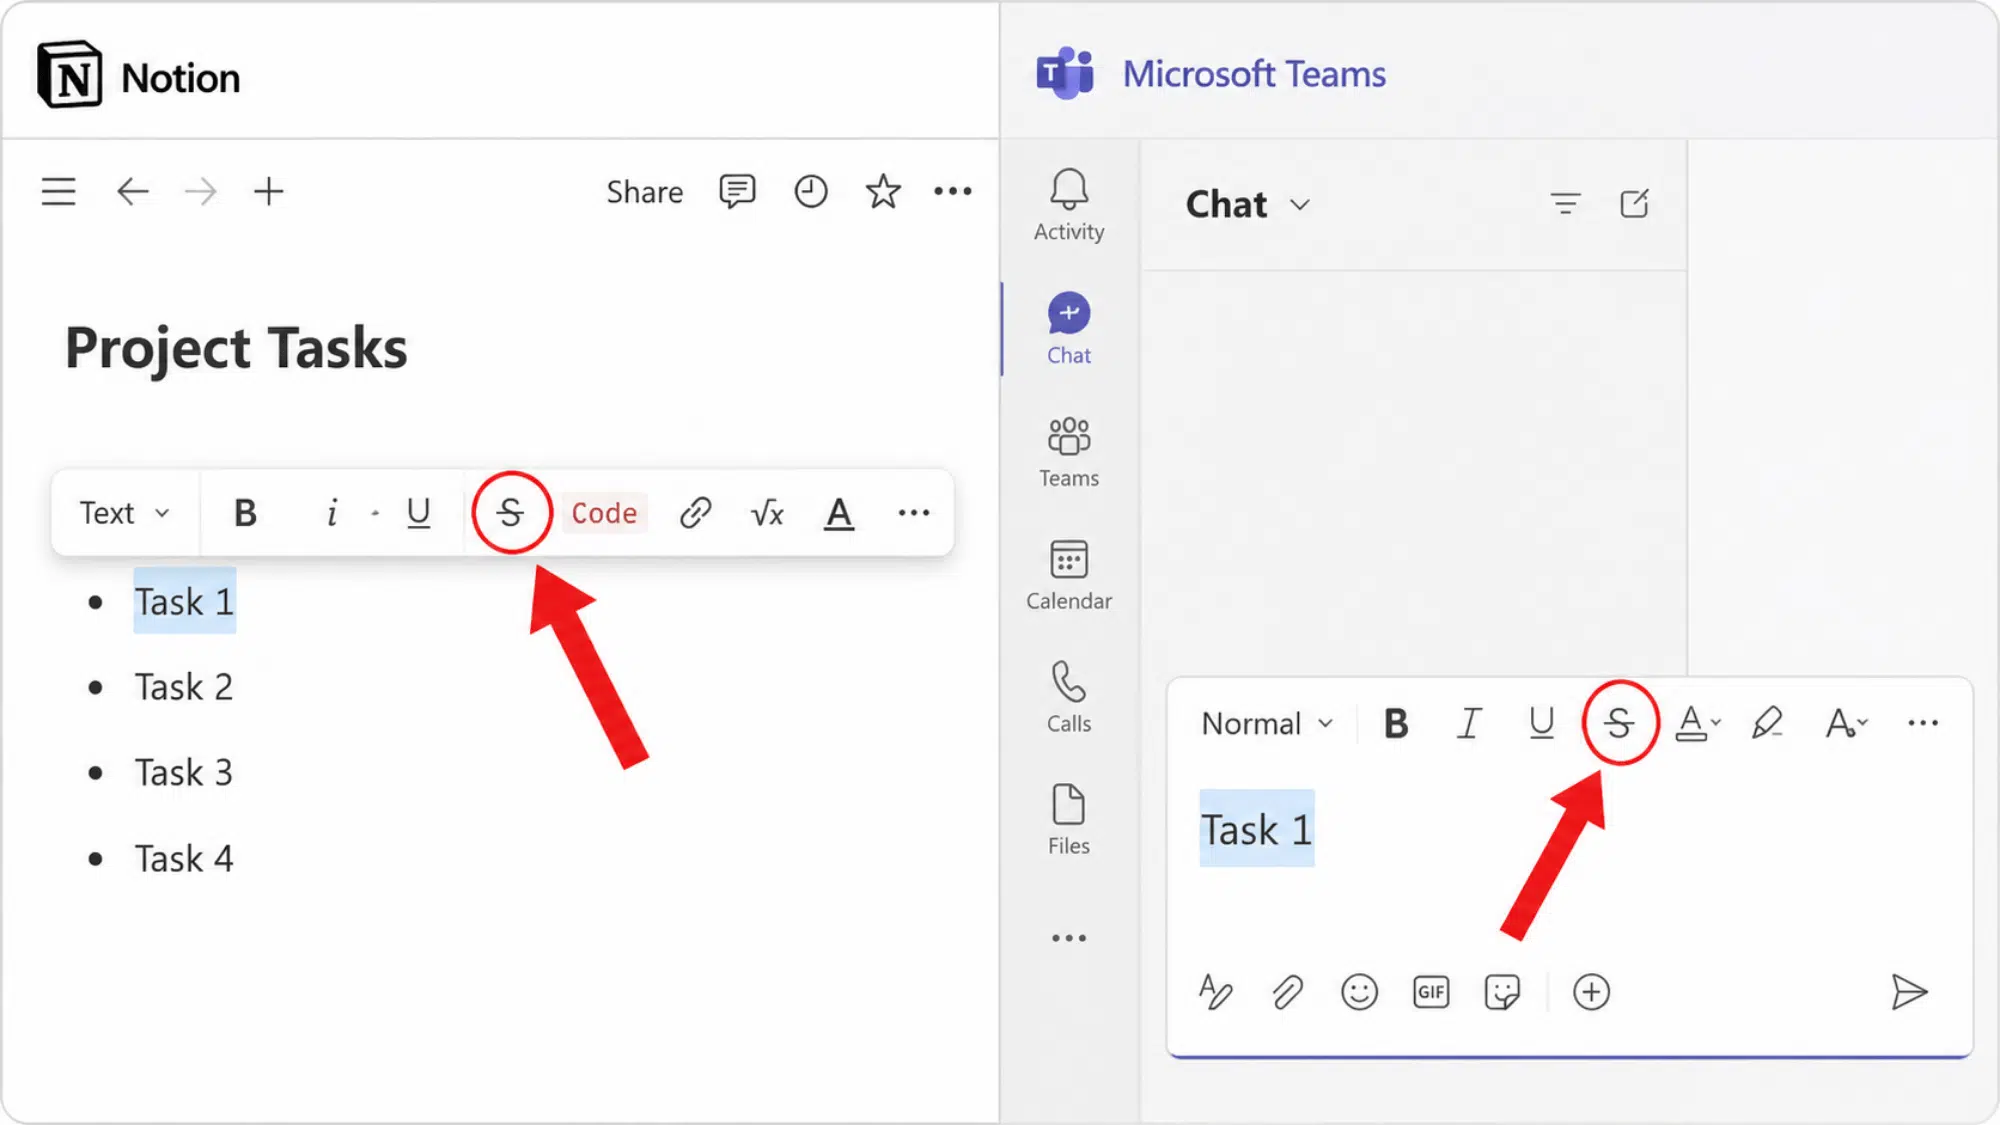2000x1125 pixels.
Task: Go back with Notion's left arrow
Action: [x=132, y=191]
